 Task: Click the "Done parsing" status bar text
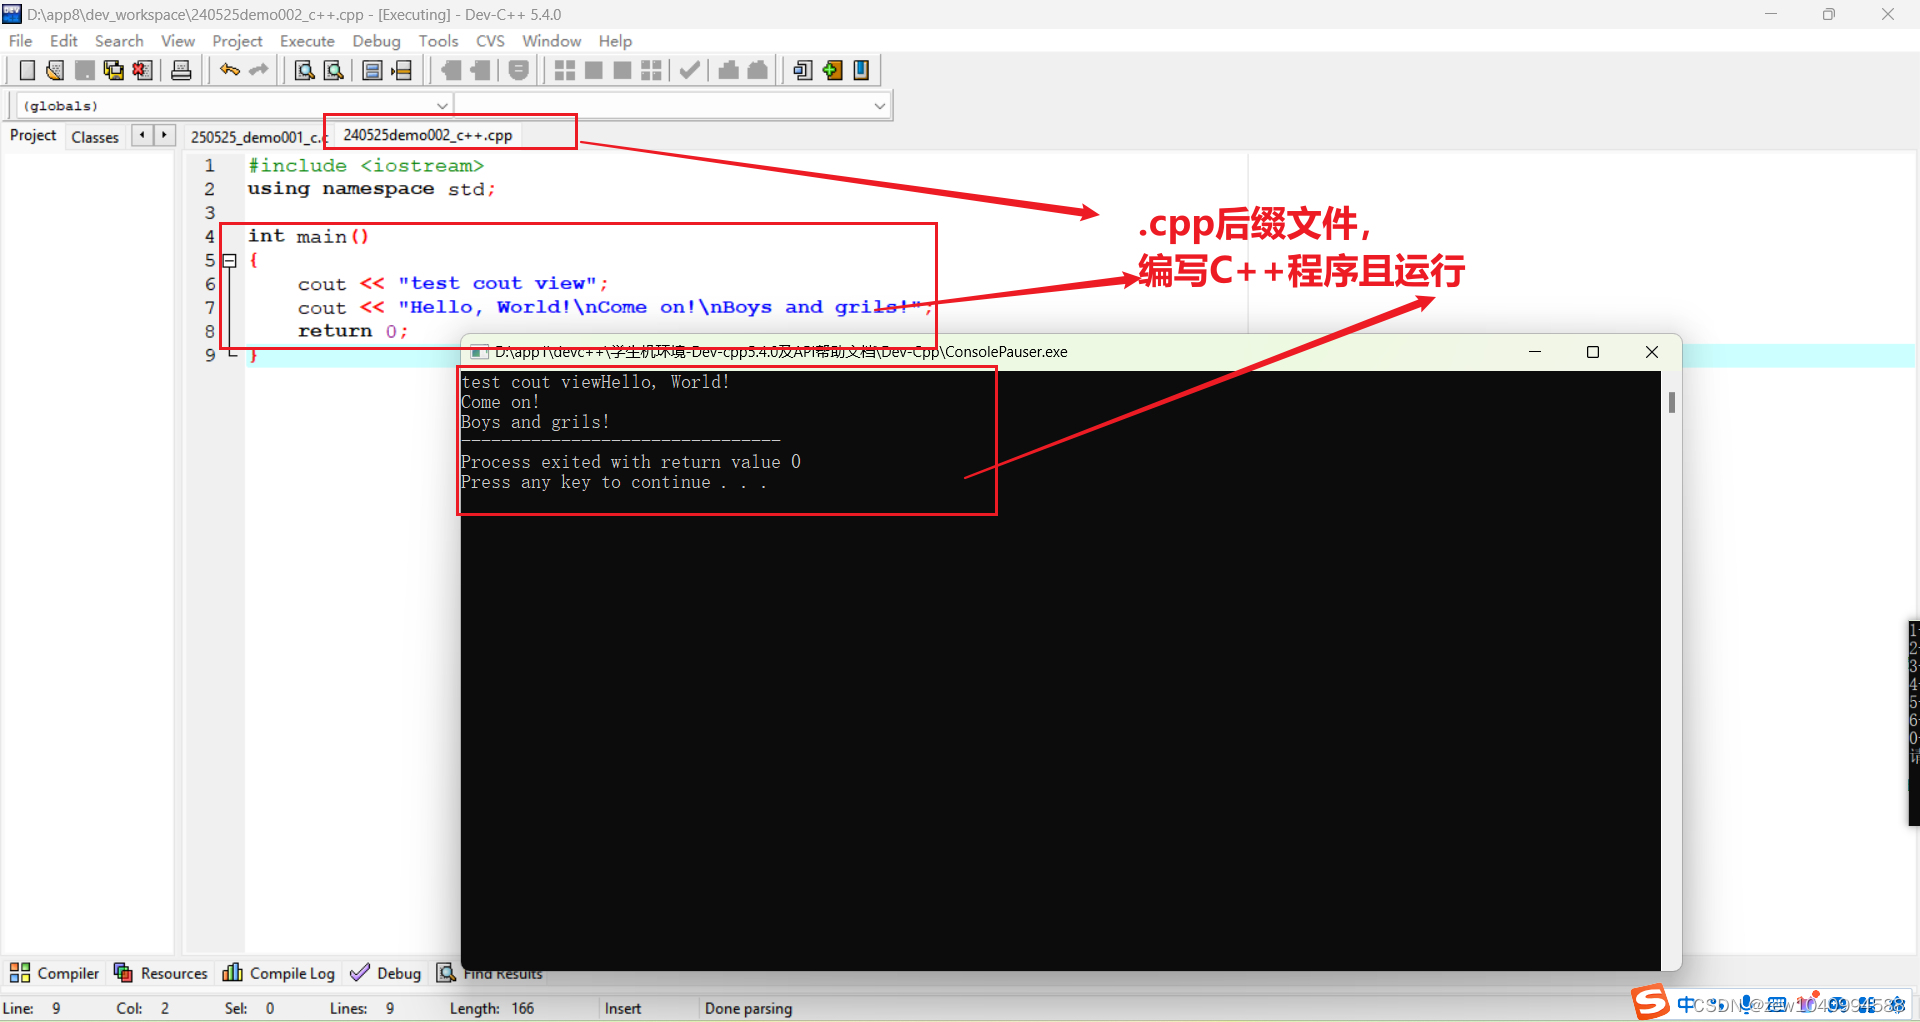748,1008
